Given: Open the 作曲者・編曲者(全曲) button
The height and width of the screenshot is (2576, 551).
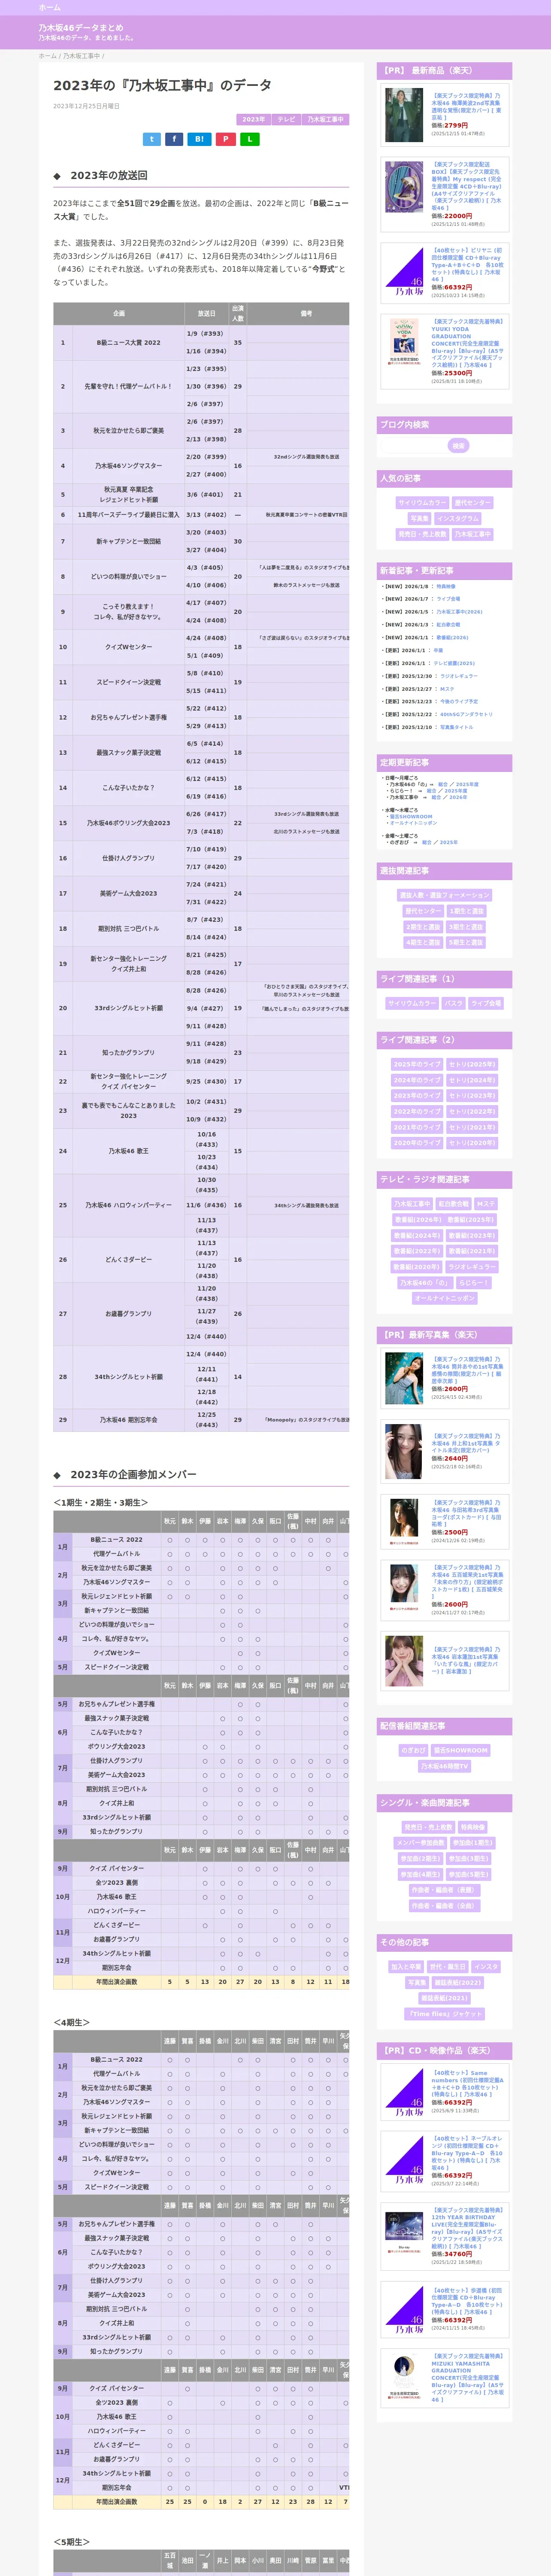Looking at the screenshot, I should [444, 1905].
